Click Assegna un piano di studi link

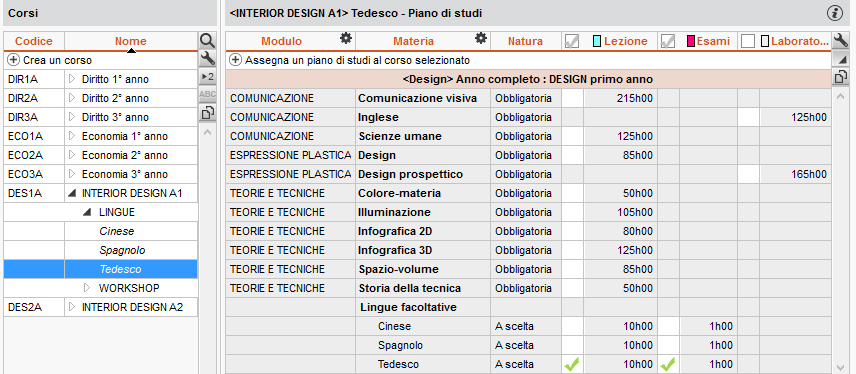pyautogui.click(x=349, y=61)
